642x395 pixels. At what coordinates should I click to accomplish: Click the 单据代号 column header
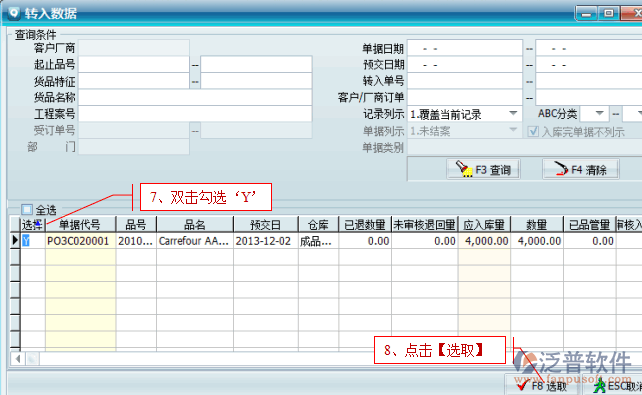tap(80, 224)
